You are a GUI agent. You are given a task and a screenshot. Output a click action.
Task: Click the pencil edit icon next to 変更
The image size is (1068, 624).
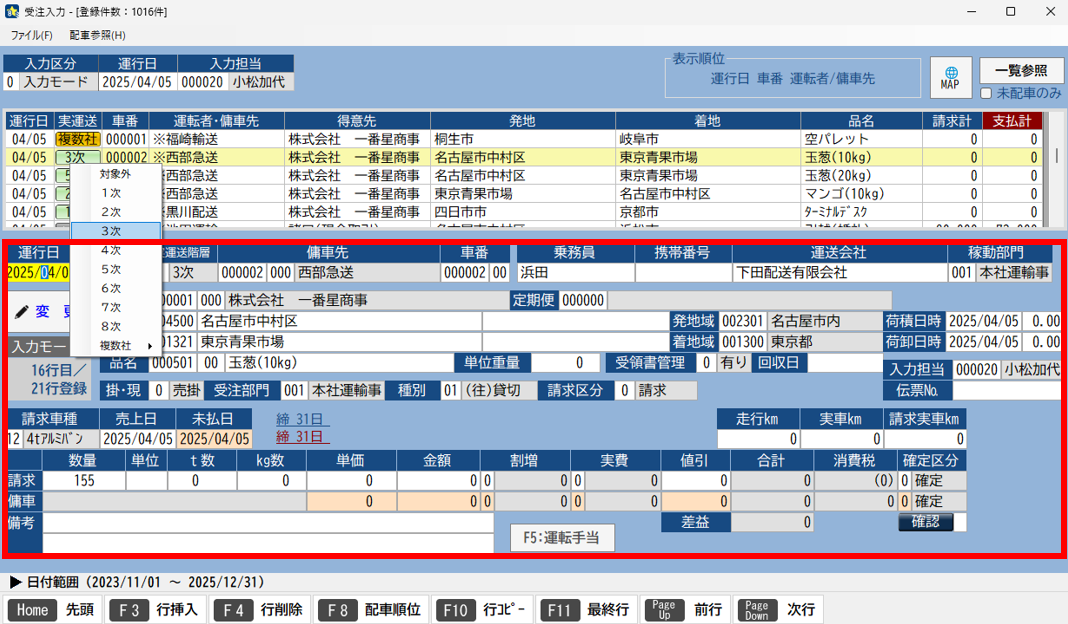point(24,311)
